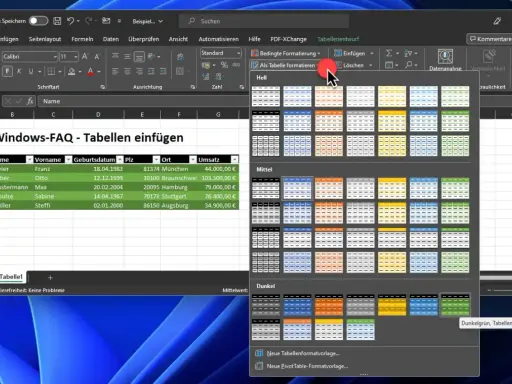Click the increase indent icon
Image resolution: width=512 pixels, height=384 pixels.
click(x=163, y=71)
